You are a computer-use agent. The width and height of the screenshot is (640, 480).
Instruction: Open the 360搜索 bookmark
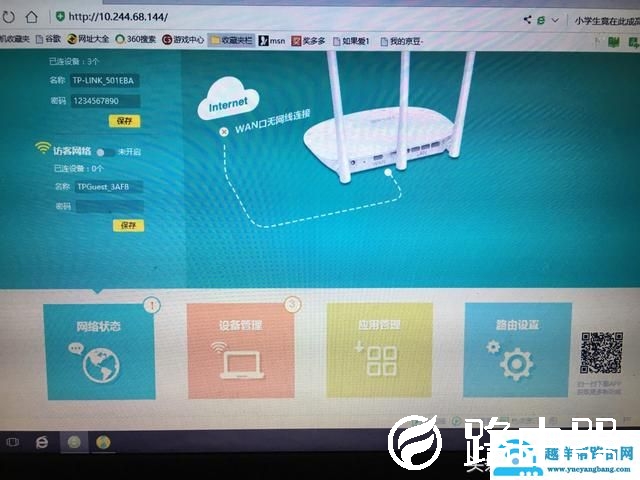pyautogui.click(x=136, y=39)
